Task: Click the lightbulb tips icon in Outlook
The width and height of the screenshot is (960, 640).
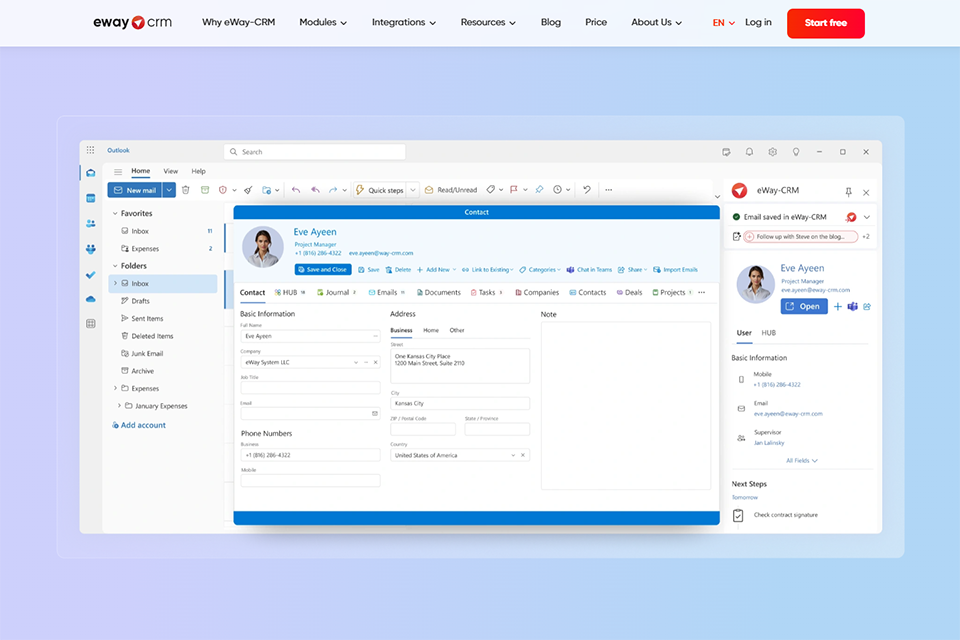Action: click(796, 152)
